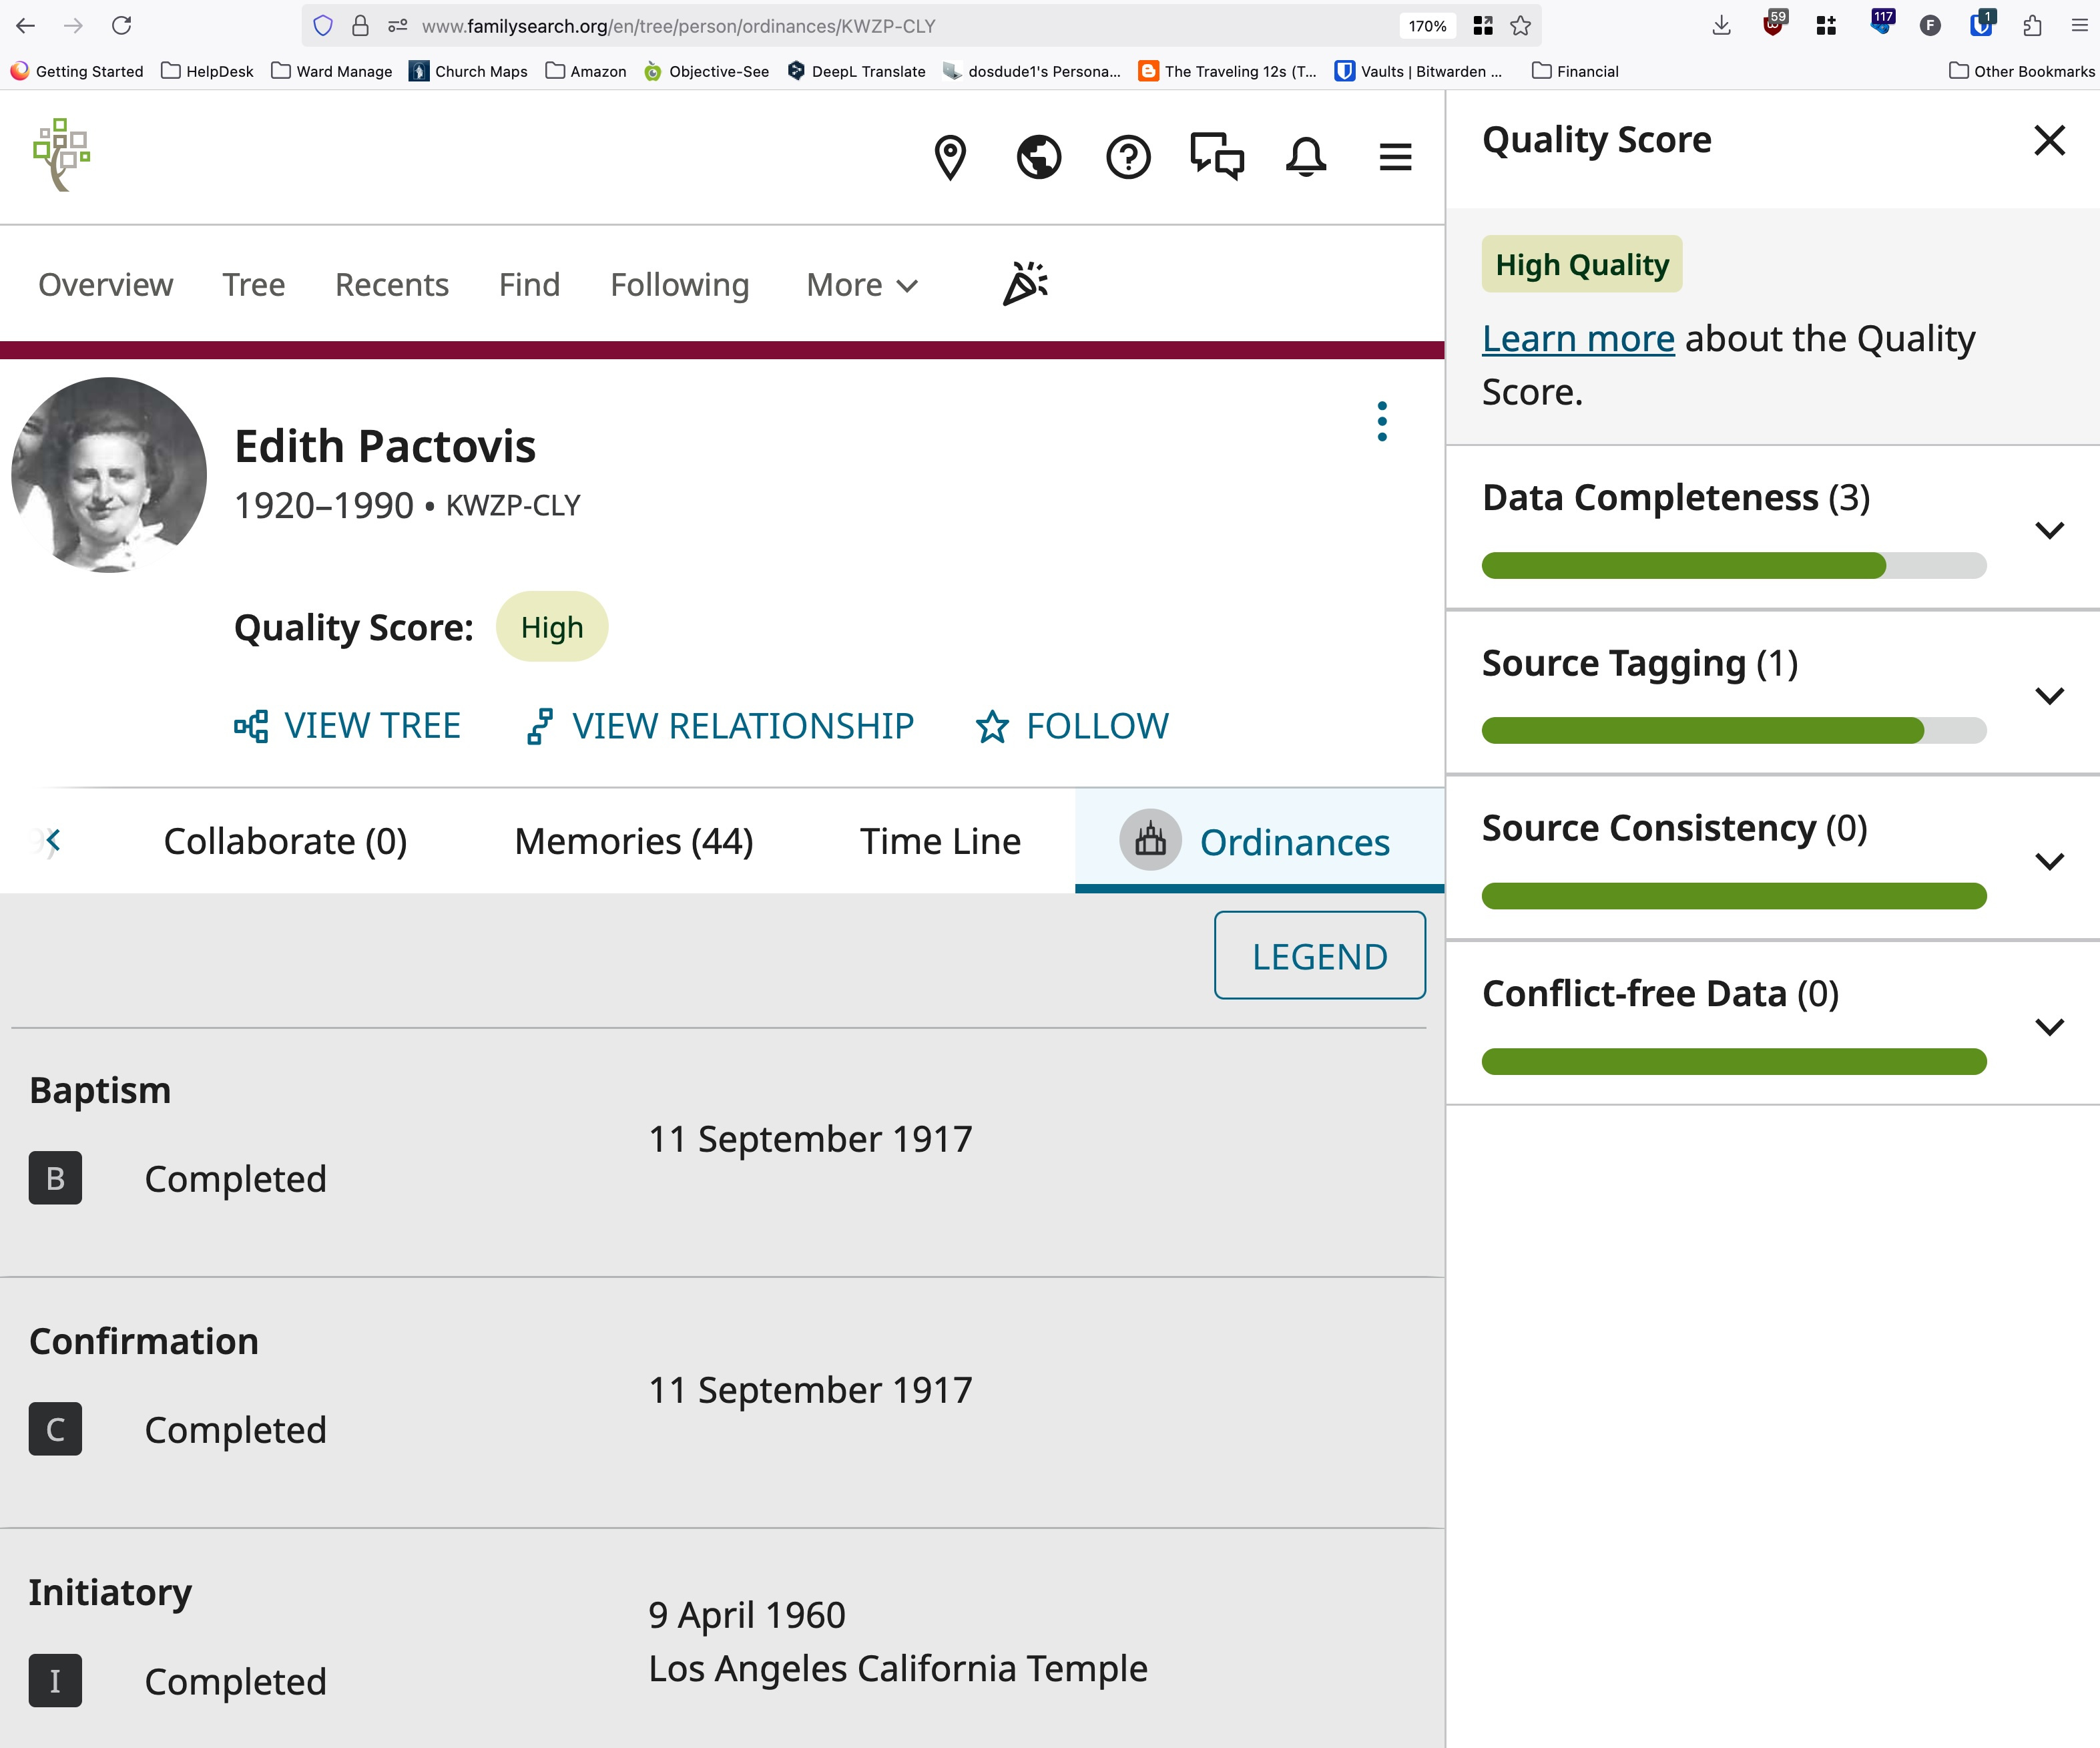The image size is (2100, 1748).
Task: Click Edith Pactovis portrait photo
Action: 109,475
